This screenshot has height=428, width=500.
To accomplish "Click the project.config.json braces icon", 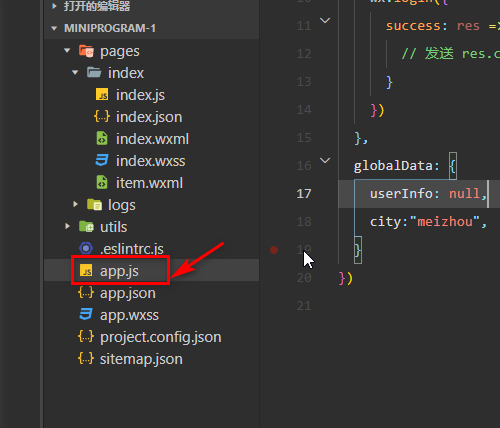I will pyautogui.click(x=86, y=337).
